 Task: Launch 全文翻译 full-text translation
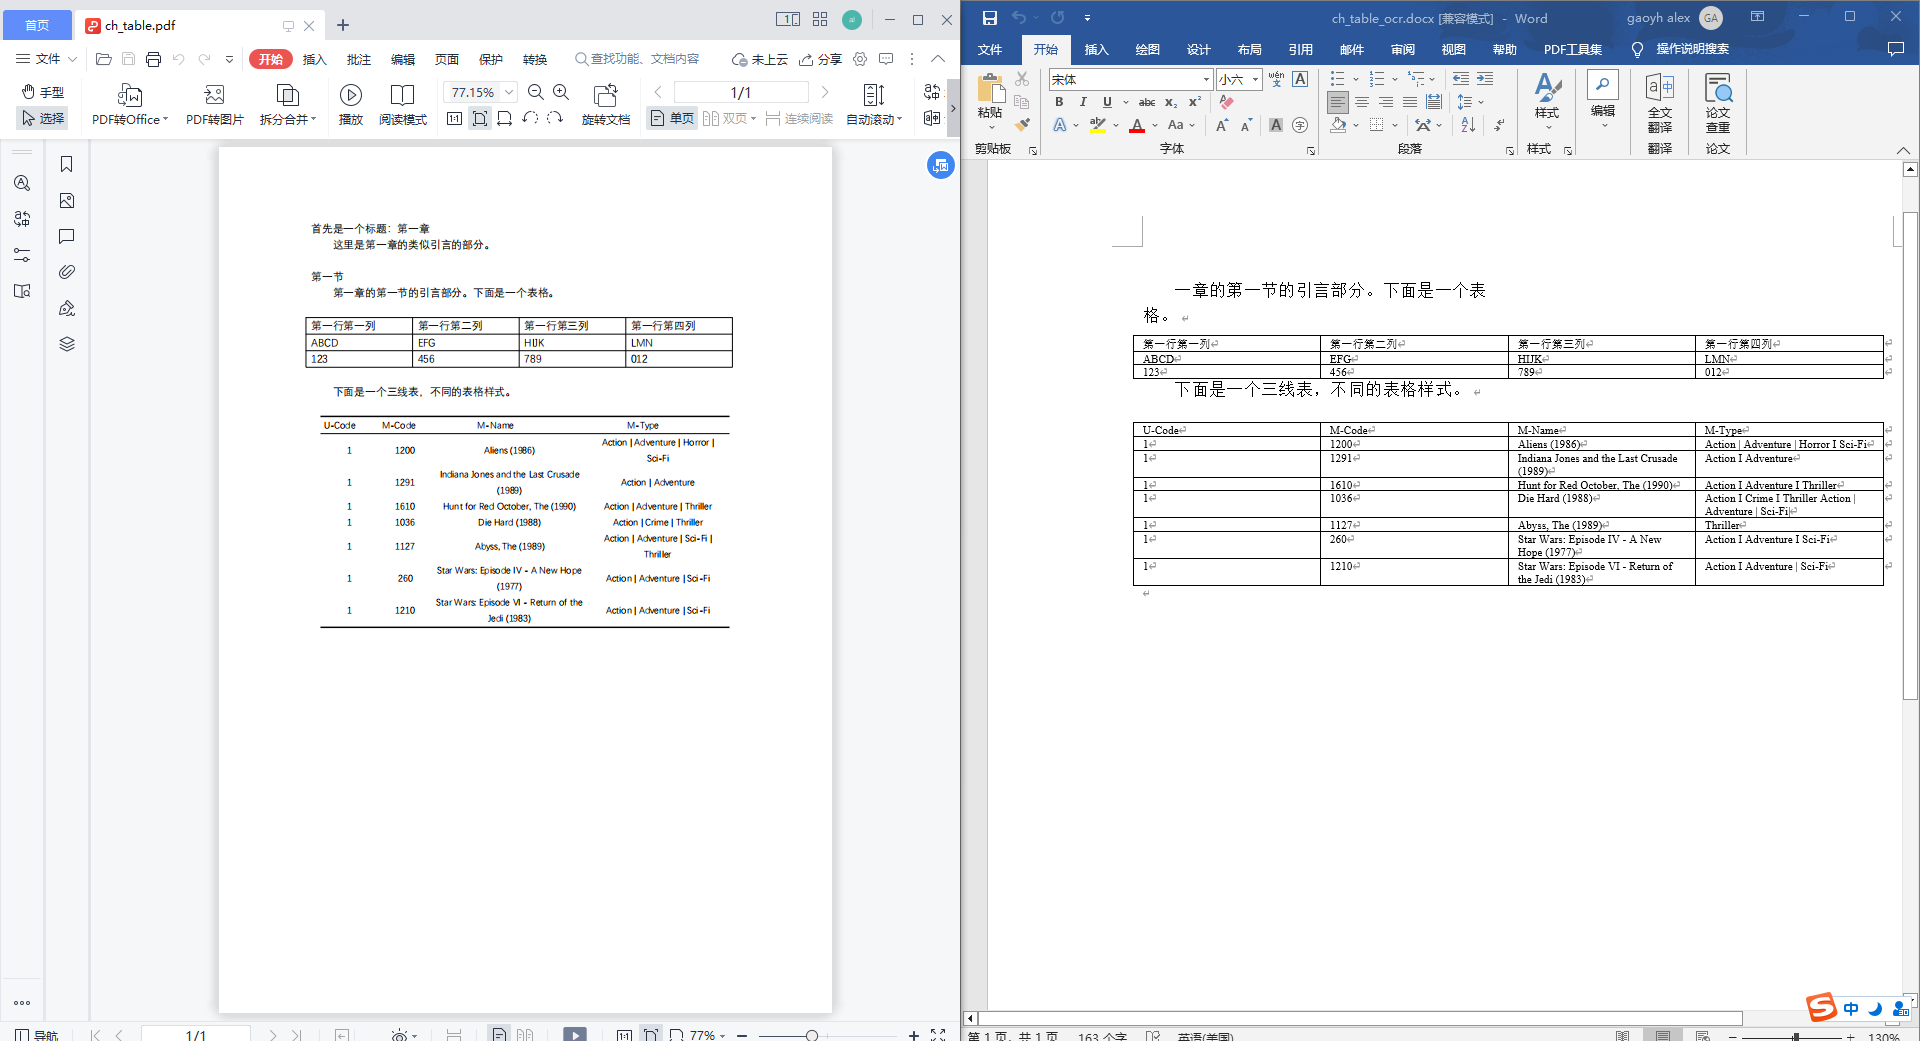click(x=1659, y=103)
